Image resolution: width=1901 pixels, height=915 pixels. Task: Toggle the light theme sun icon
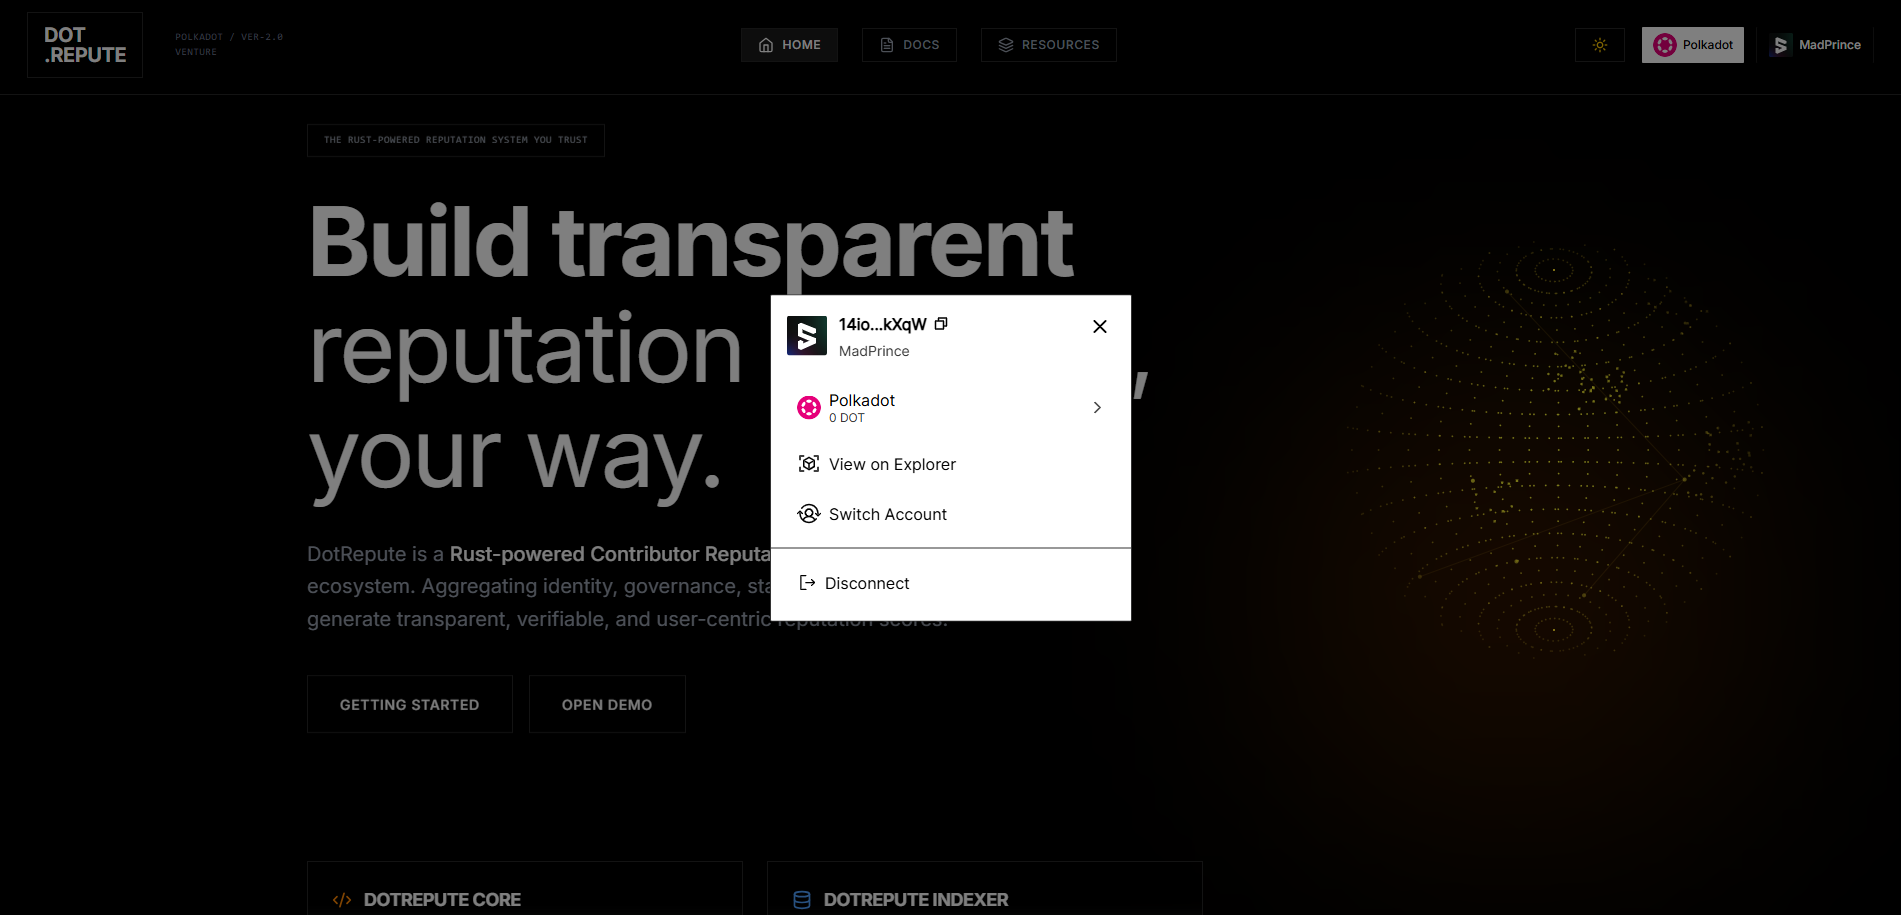(x=1600, y=45)
